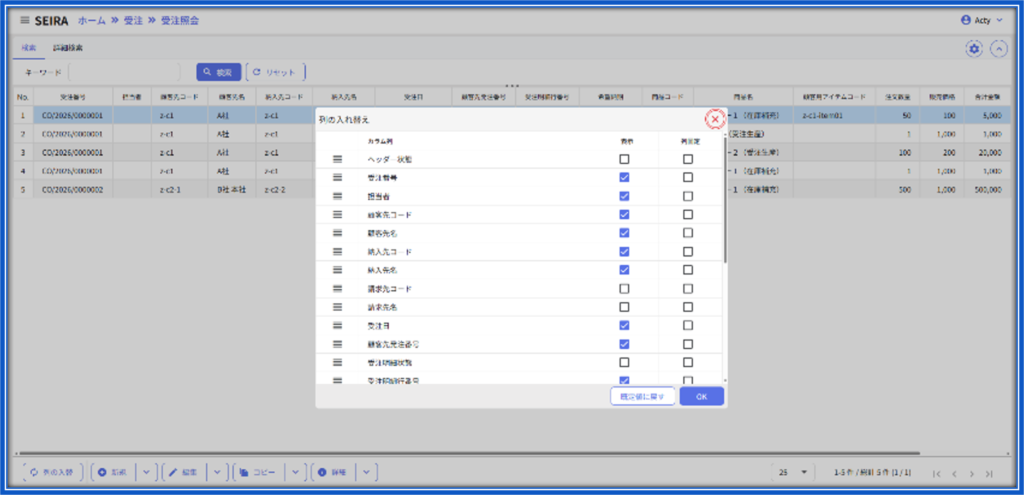The image size is (1024, 495).
Task: Open the SEIRA hamburger navigation menu
Action: coord(25,20)
